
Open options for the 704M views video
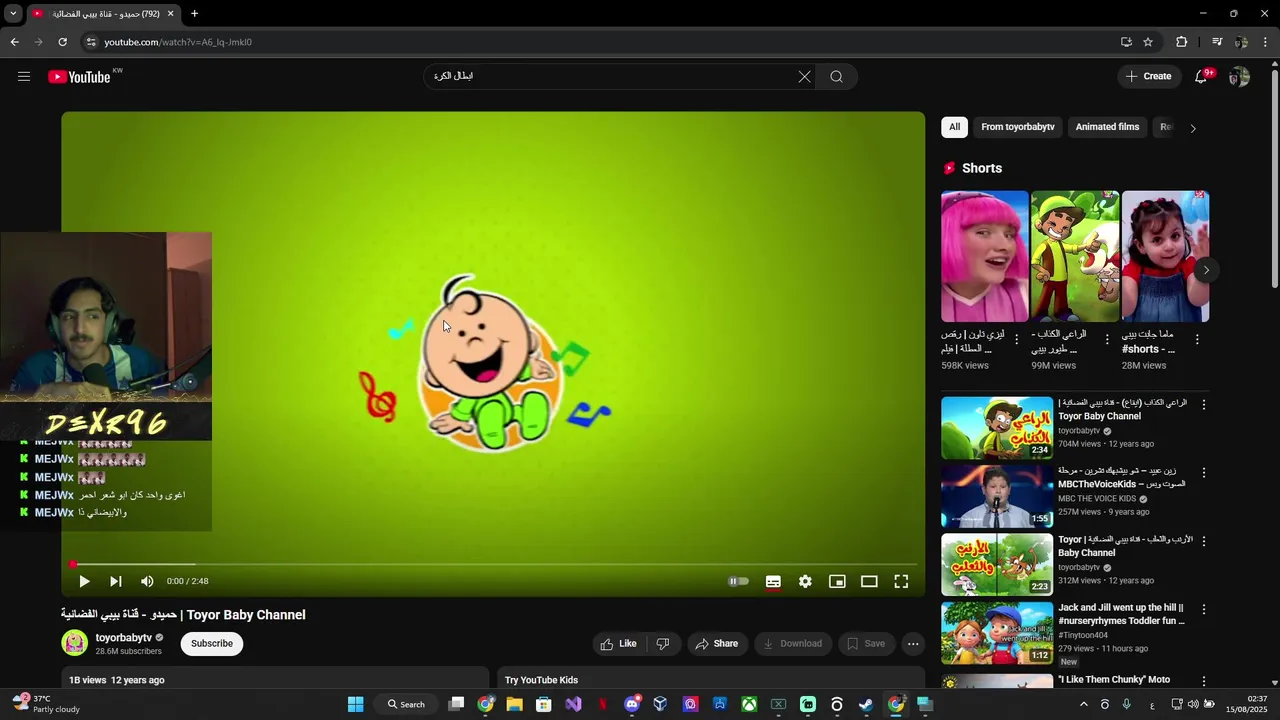(1204, 405)
